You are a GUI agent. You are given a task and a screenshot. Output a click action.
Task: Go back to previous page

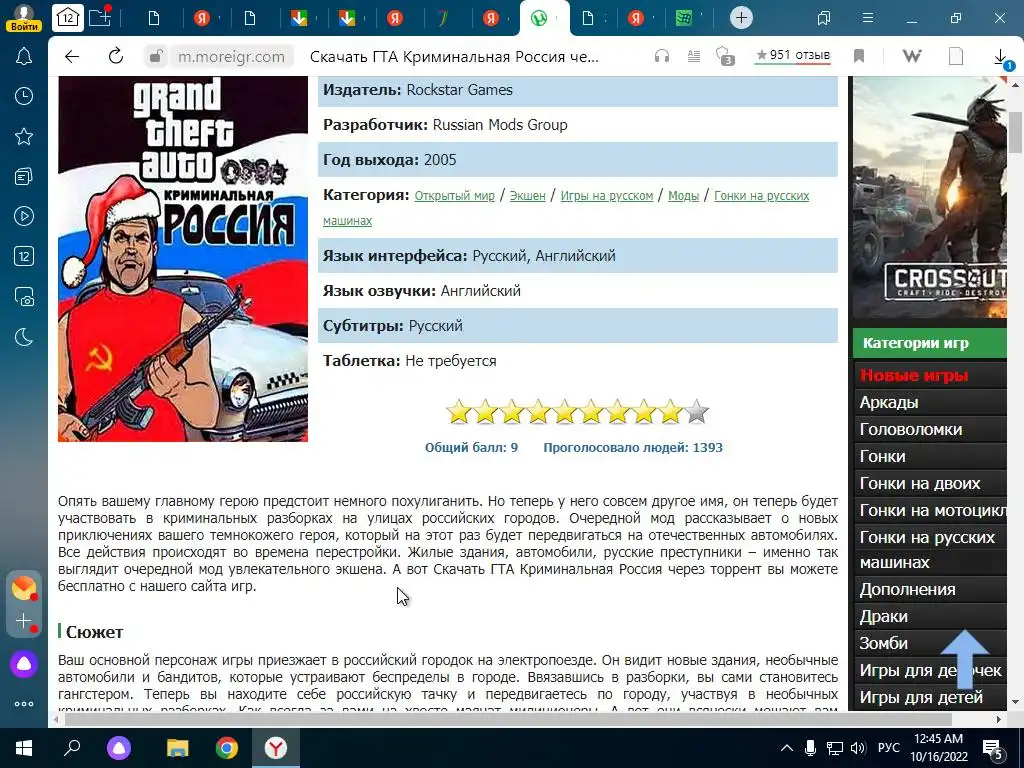point(72,57)
